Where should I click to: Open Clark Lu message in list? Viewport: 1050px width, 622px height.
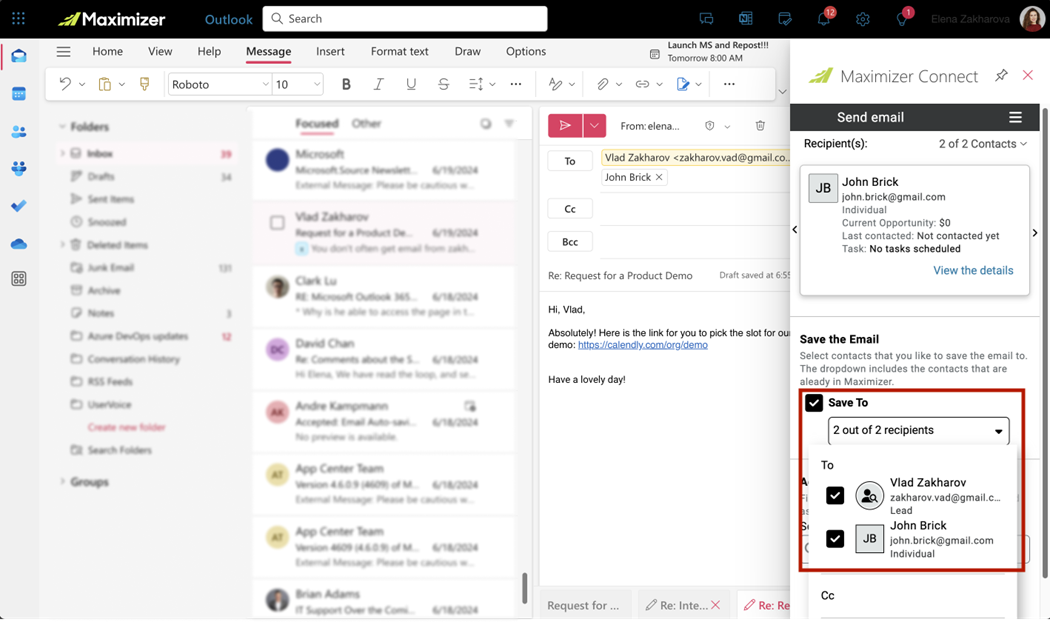tap(384, 297)
